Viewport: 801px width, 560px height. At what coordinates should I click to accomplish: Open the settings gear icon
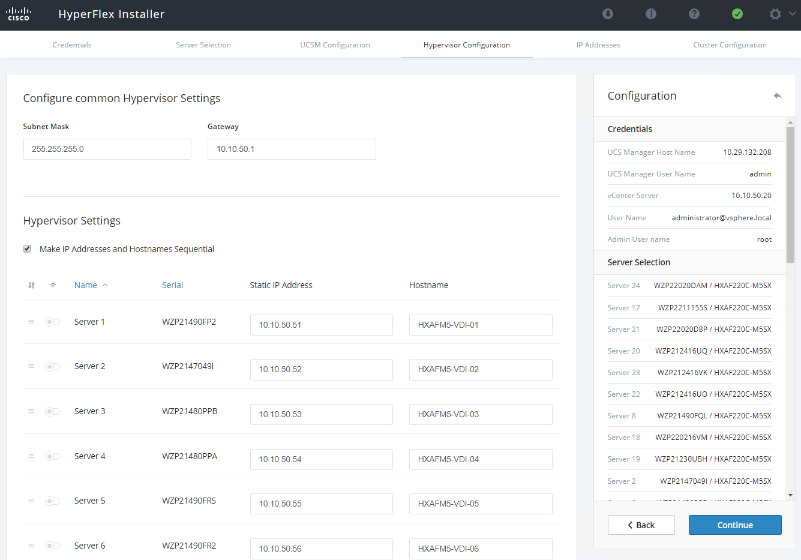pyautogui.click(x=775, y=14)
